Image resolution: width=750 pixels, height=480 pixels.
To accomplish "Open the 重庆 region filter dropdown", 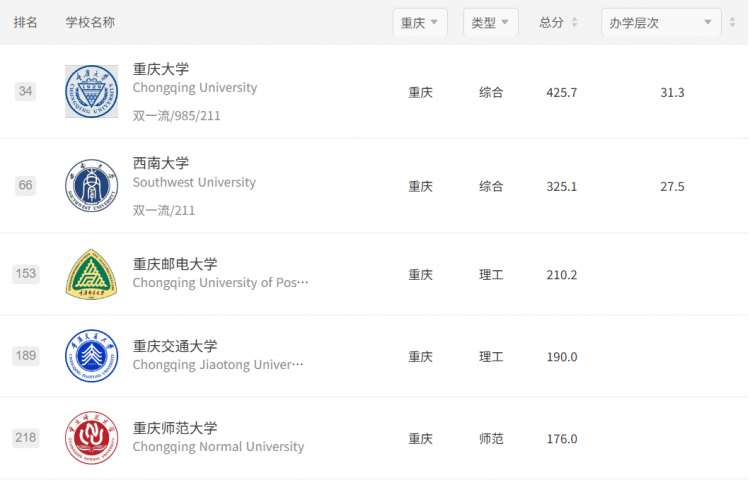I will pyautogui.click(x=420, y=22).
